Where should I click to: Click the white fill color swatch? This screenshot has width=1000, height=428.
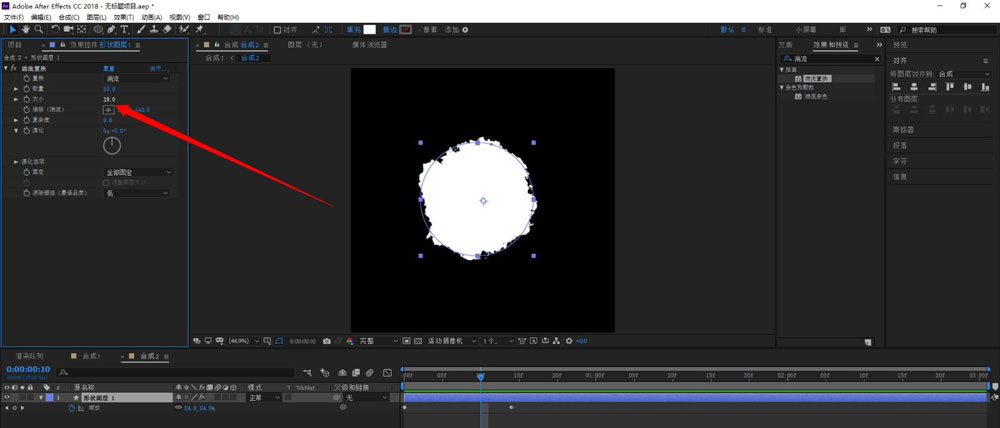[369, 30]
